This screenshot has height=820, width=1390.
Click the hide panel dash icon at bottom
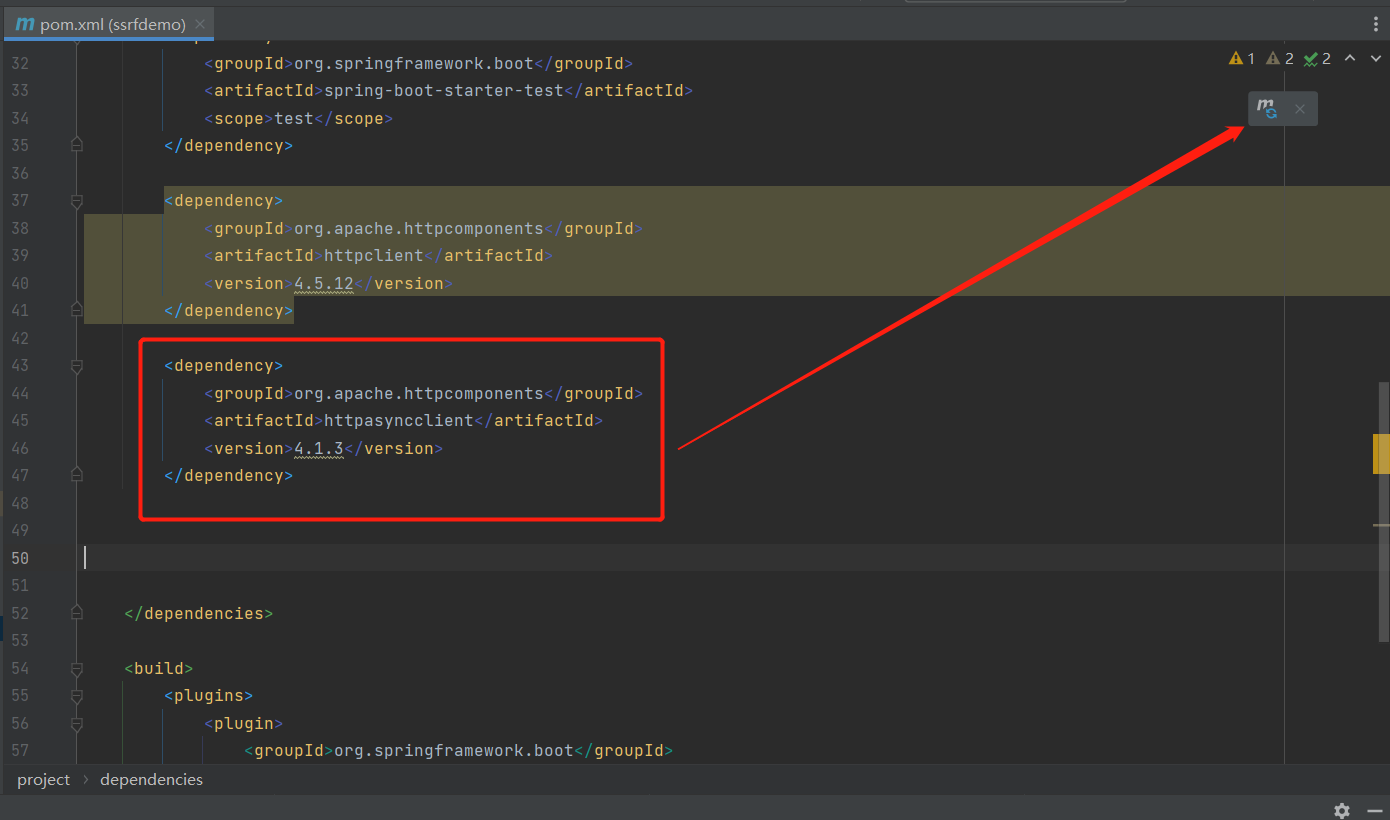pyautogui.click(x=1375, y=810)
